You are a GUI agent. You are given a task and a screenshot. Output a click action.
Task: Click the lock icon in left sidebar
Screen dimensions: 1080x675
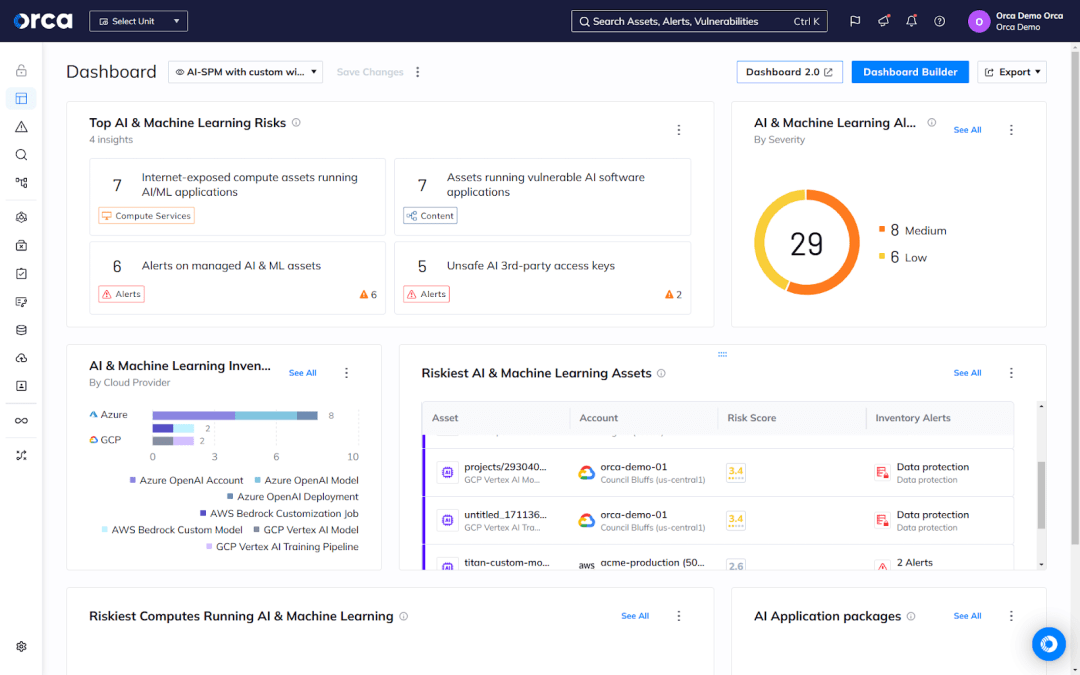point(21,70)
